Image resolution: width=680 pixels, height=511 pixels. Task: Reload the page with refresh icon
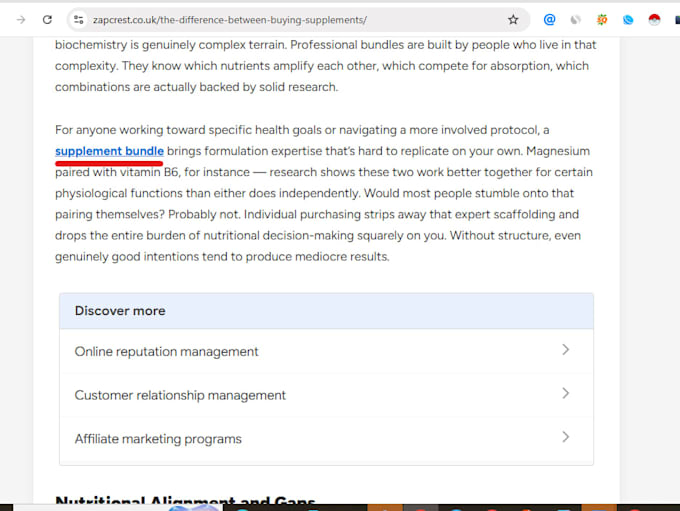coord(47,20)
